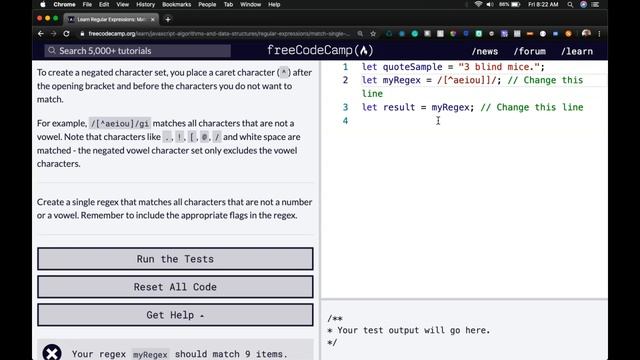Open the File menu
Viewport: 640px width, 360px height.
[87, 4]
